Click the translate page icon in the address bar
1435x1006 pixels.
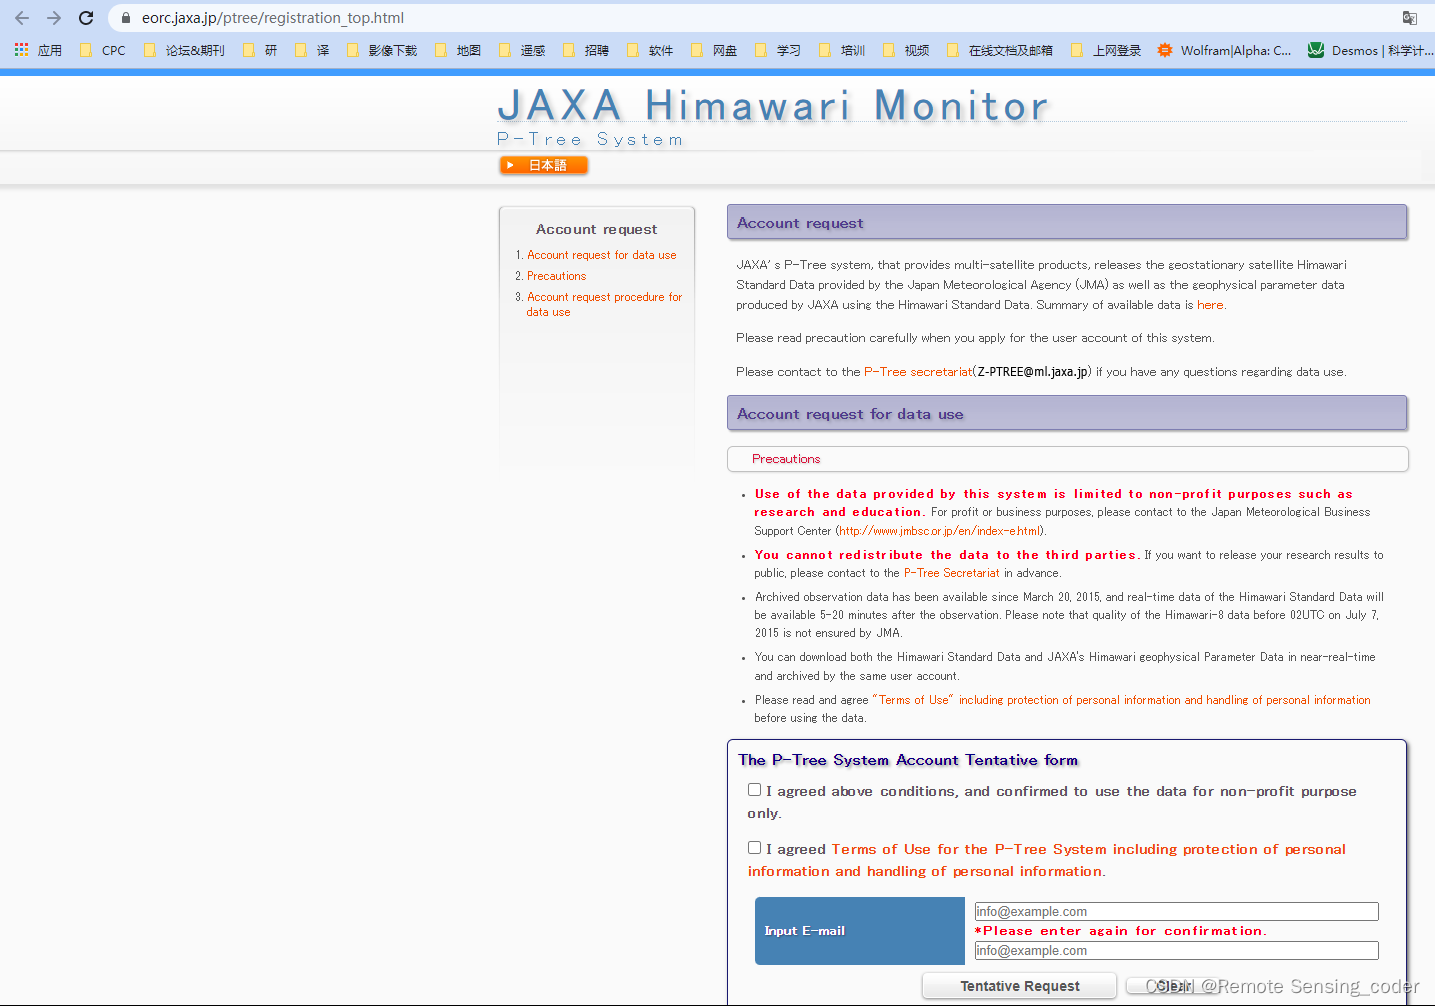point(1410,18)
